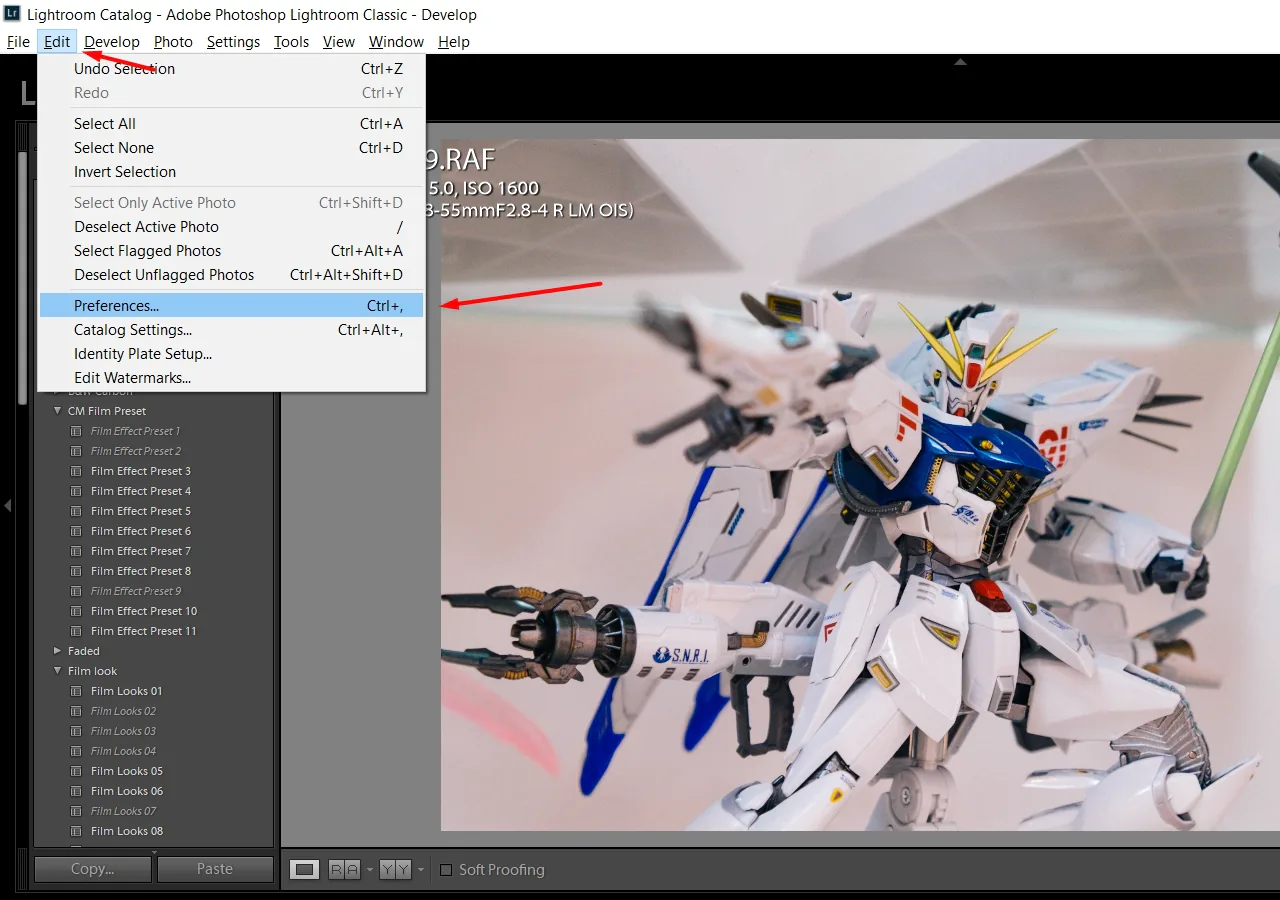
Task: Collapse the Film look preset group
Action: [x=58, y=671]
